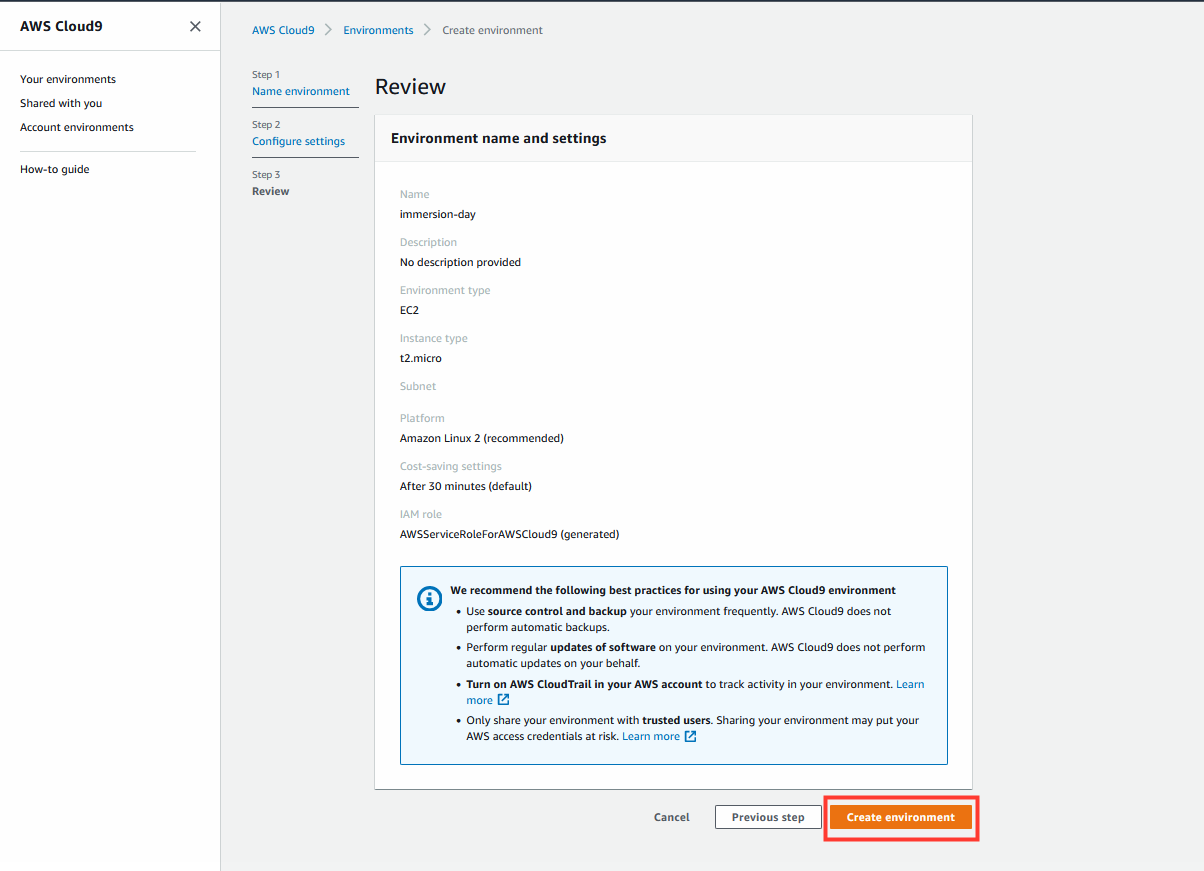Select the Description field label
The image size is (1204, 871).
428,242
